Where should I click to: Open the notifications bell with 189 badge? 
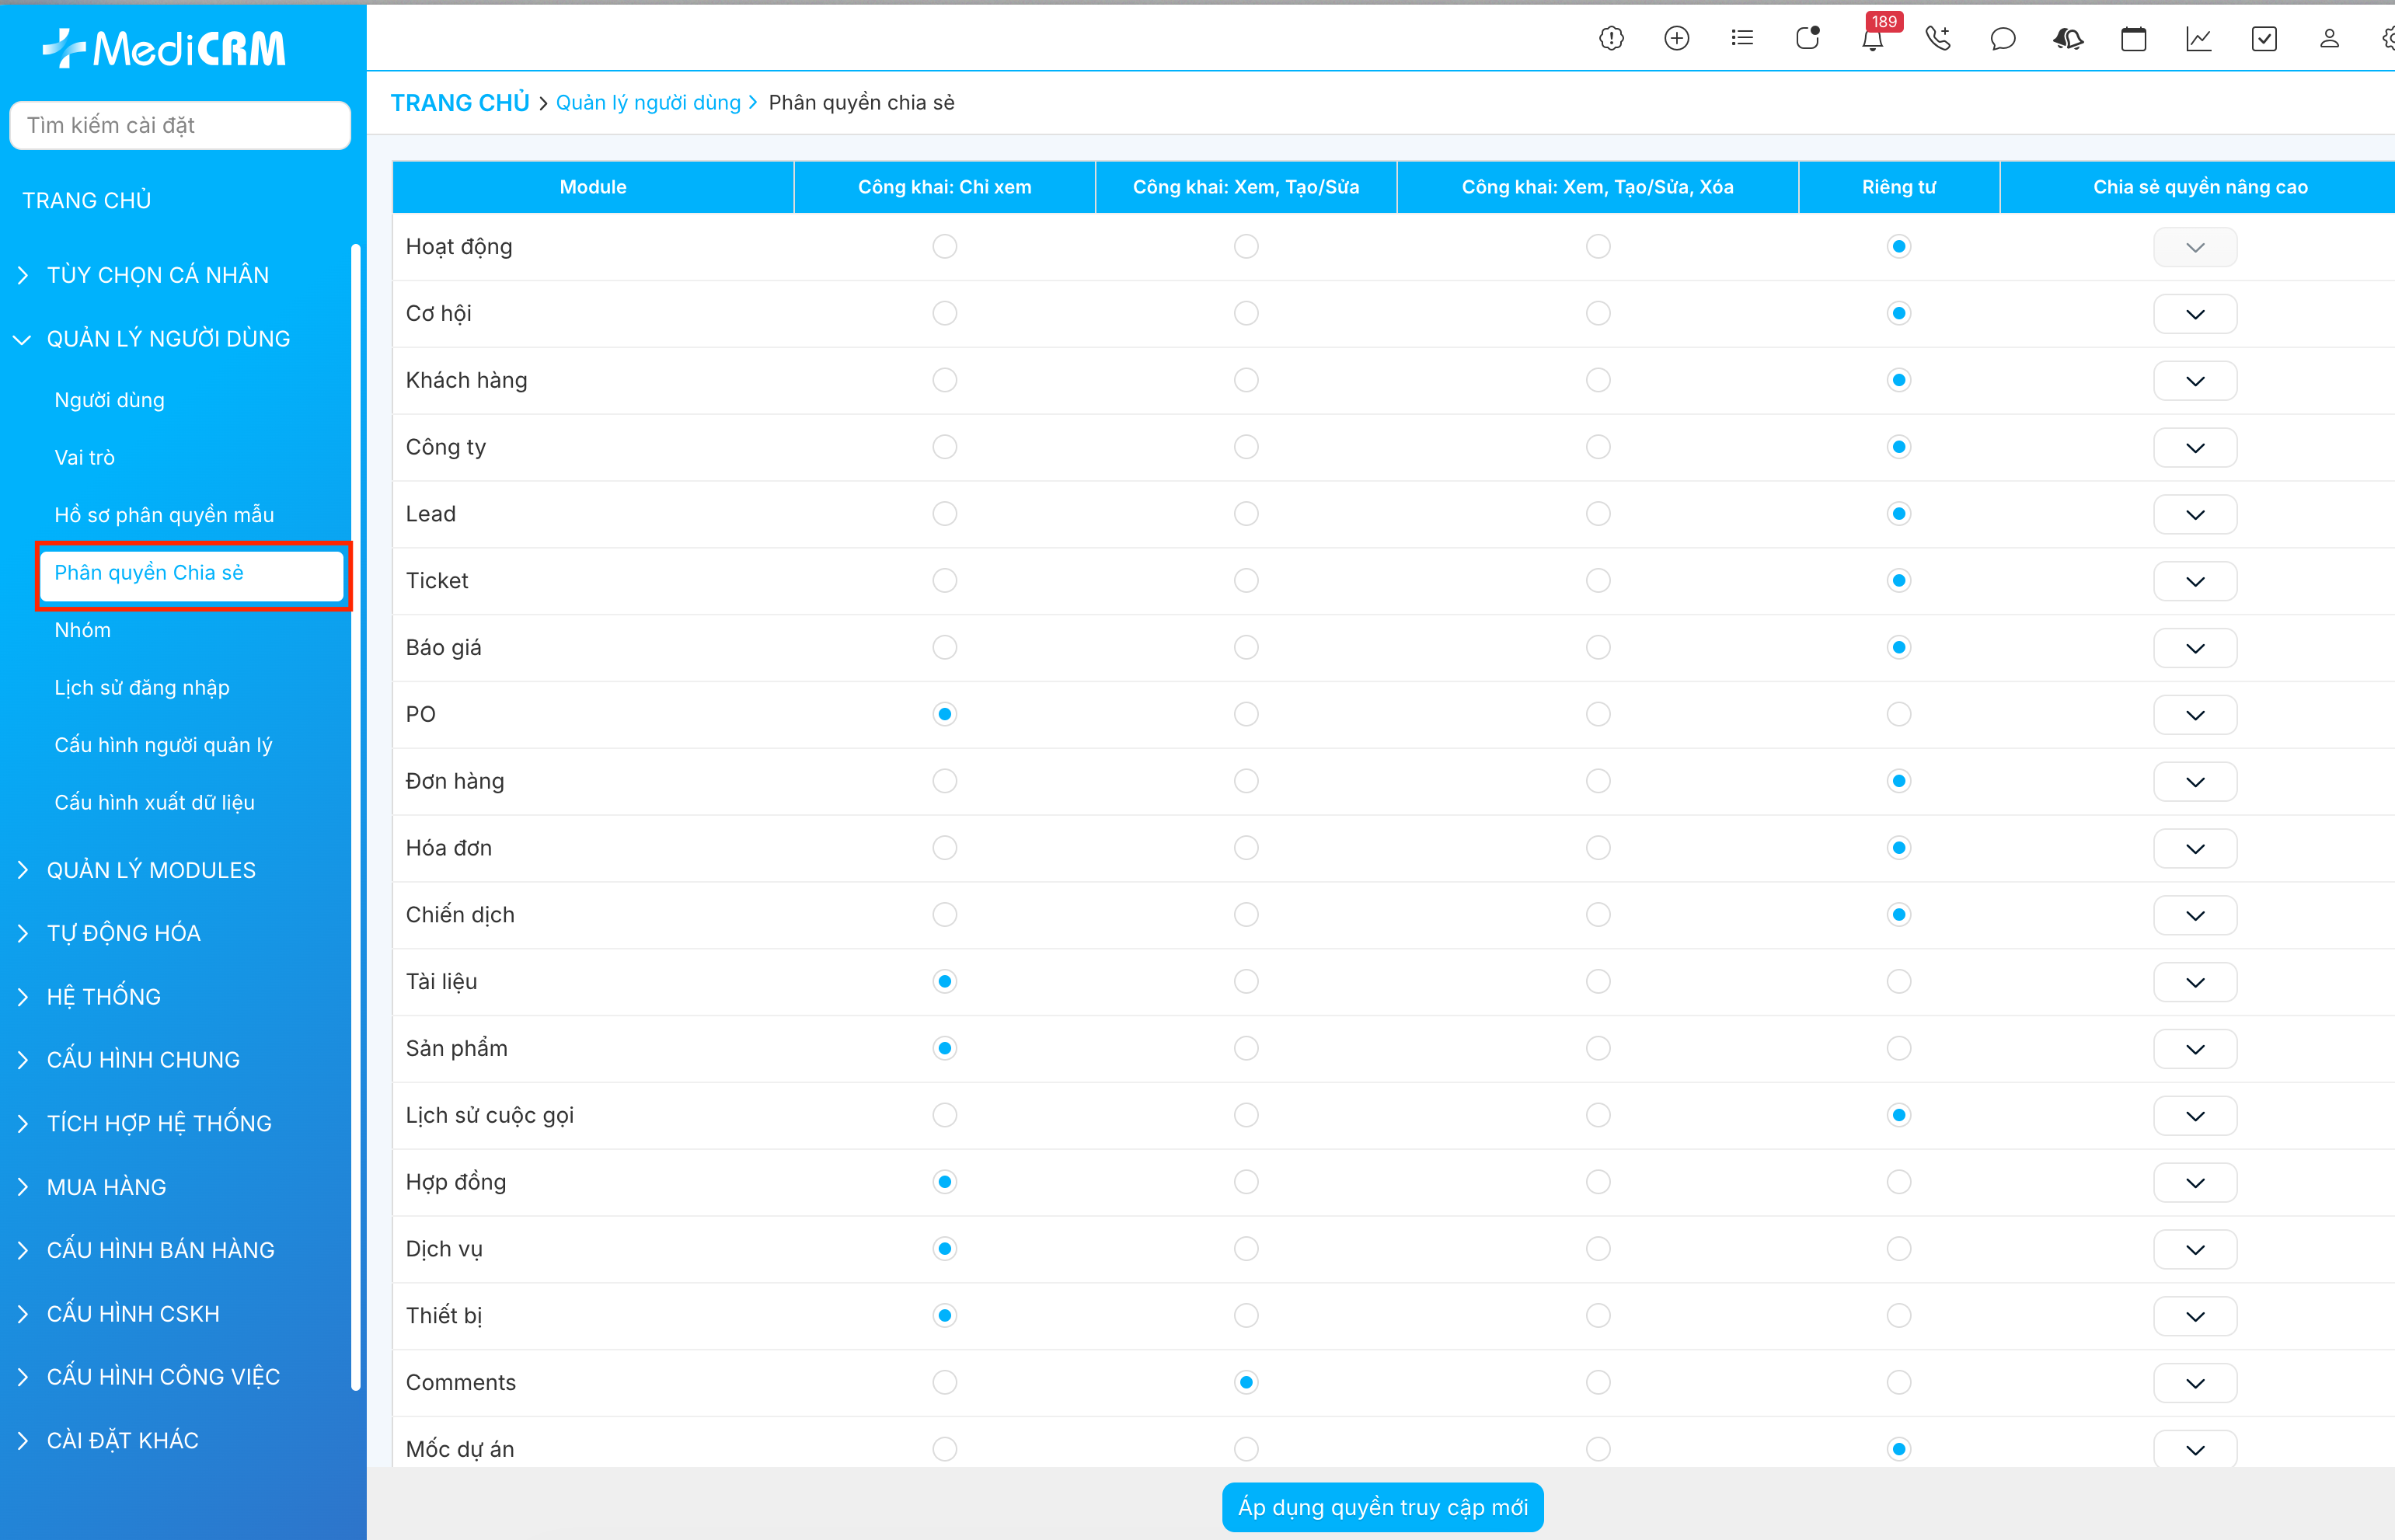1872,39
